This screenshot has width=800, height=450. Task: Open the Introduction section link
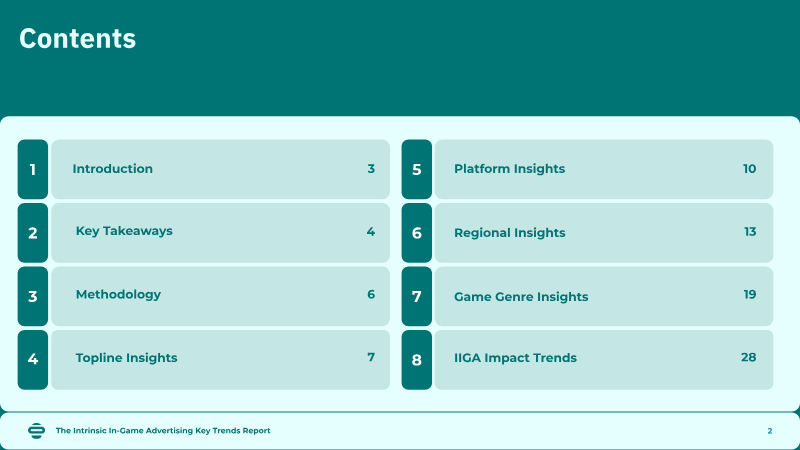tap(113, 169)
